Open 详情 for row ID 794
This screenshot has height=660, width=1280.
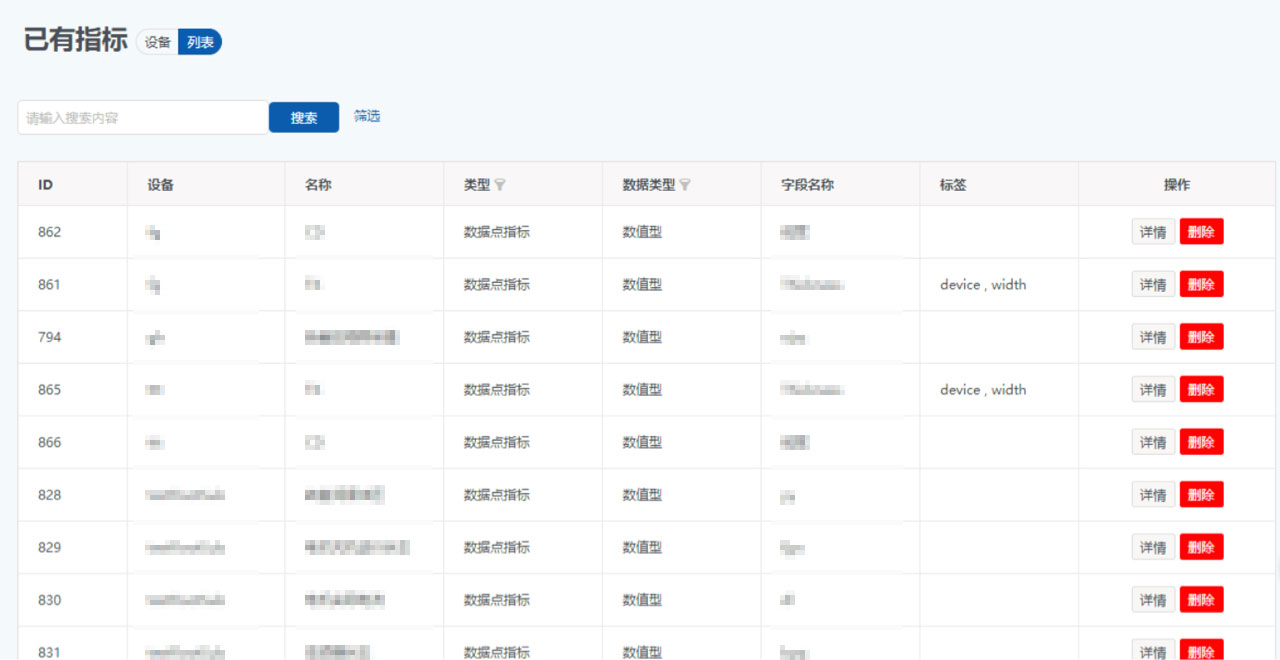(1153, 337)
